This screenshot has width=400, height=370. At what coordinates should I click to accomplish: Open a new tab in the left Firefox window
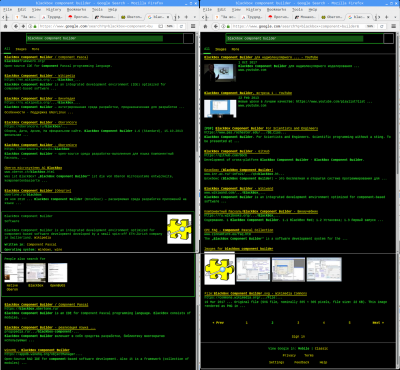pyautogui.click(x=186, y=17)
